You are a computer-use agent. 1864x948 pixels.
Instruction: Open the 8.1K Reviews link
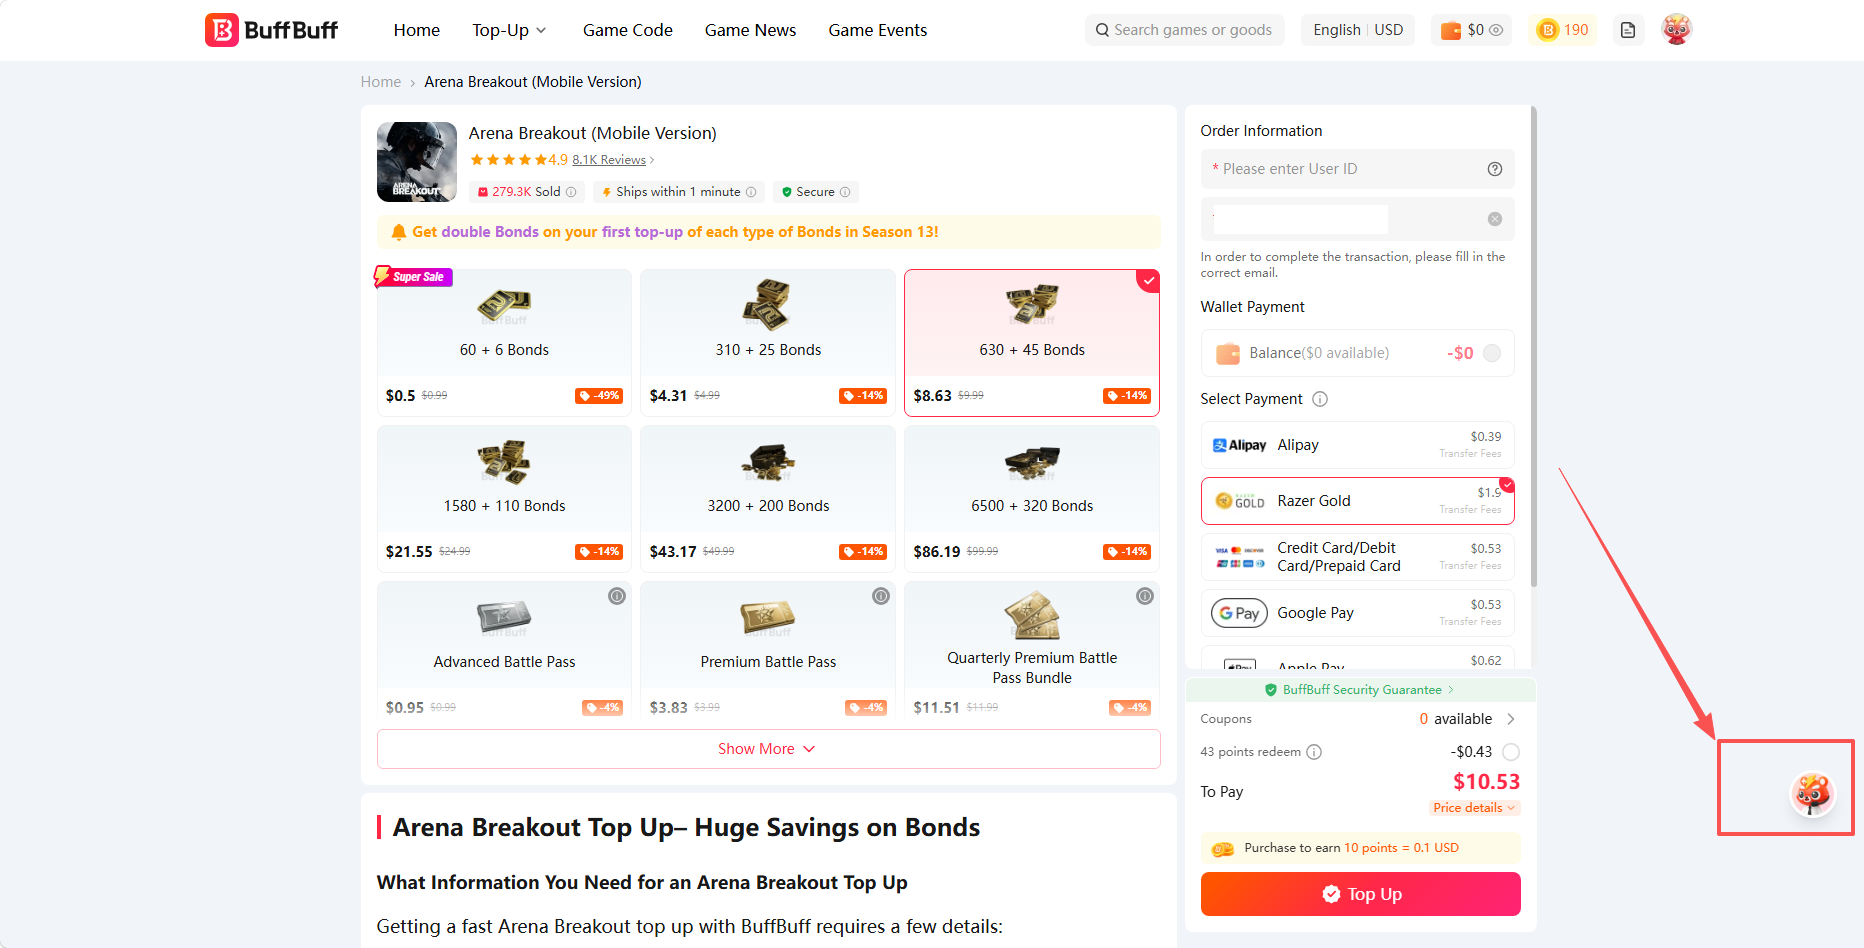[x=609, y=160]
